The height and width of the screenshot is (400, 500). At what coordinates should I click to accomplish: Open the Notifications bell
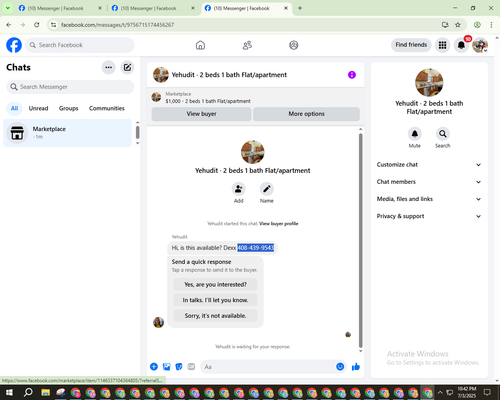pos(461,45)
